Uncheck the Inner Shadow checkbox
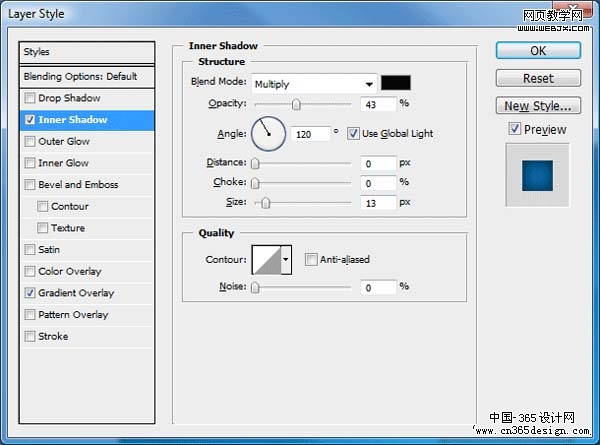 [x=29, y=120]
